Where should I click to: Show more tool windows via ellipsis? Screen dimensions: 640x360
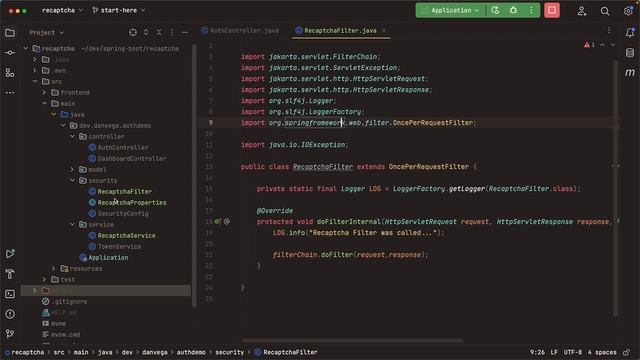click(10, 93)
